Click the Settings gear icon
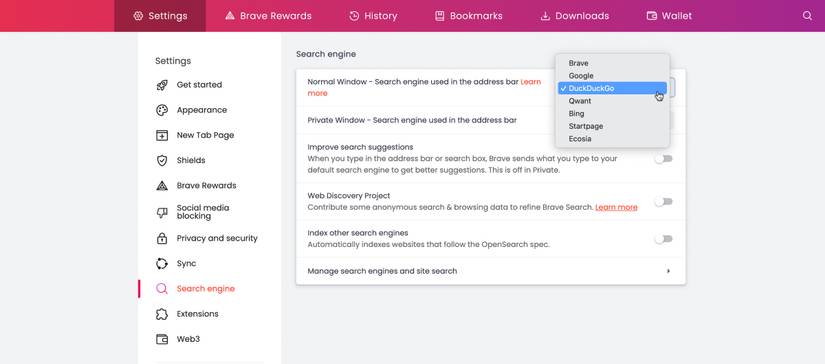 (138, 16)
